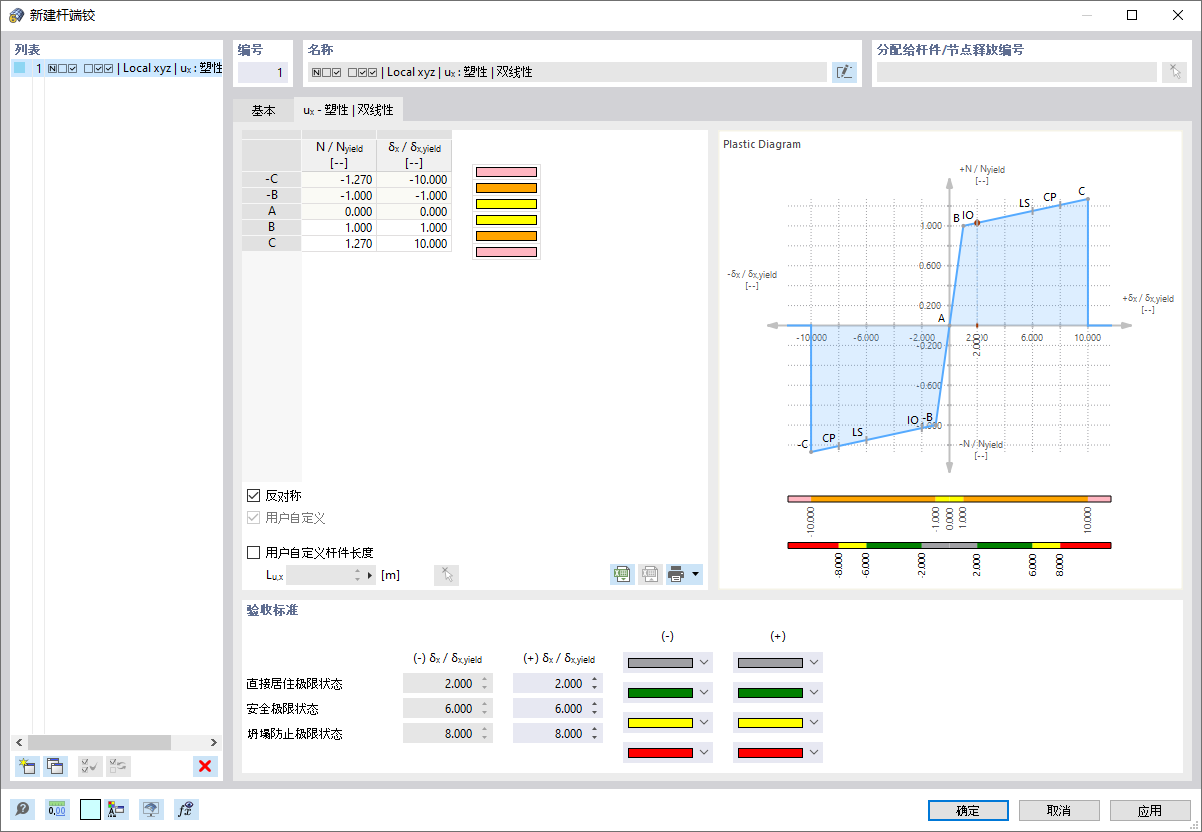The height and width of the screenshot is (832, 1202).
Task: Edit name with pencil icon
Action: 845,72
